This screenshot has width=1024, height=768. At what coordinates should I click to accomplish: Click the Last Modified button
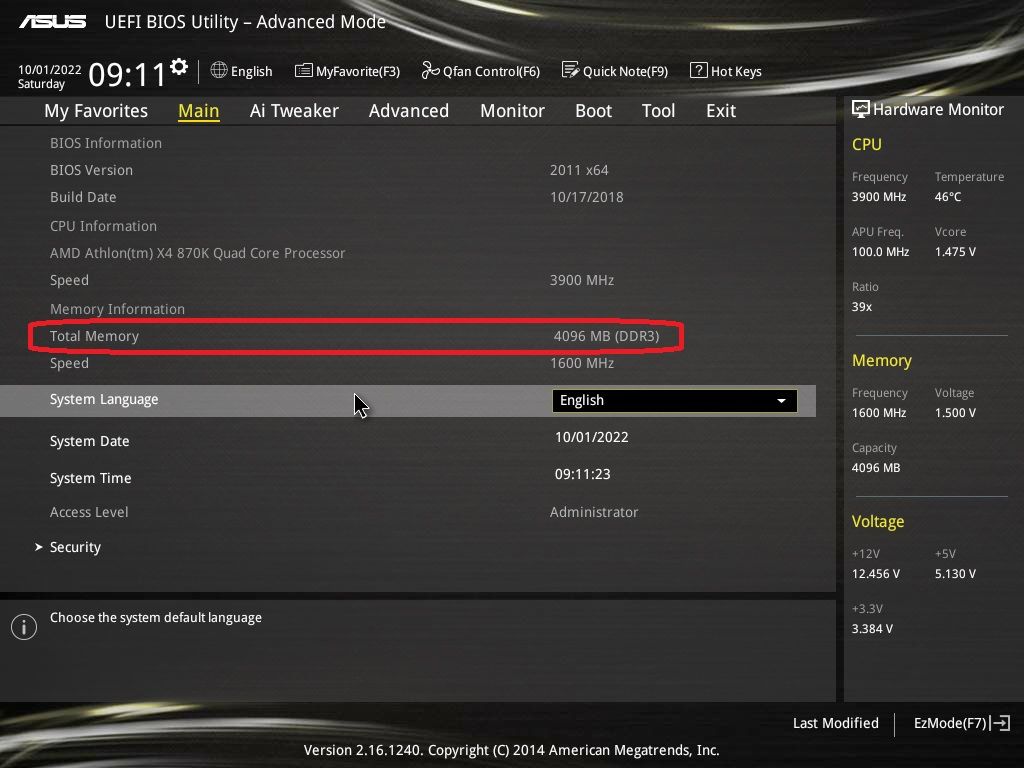tap(835, 723)
